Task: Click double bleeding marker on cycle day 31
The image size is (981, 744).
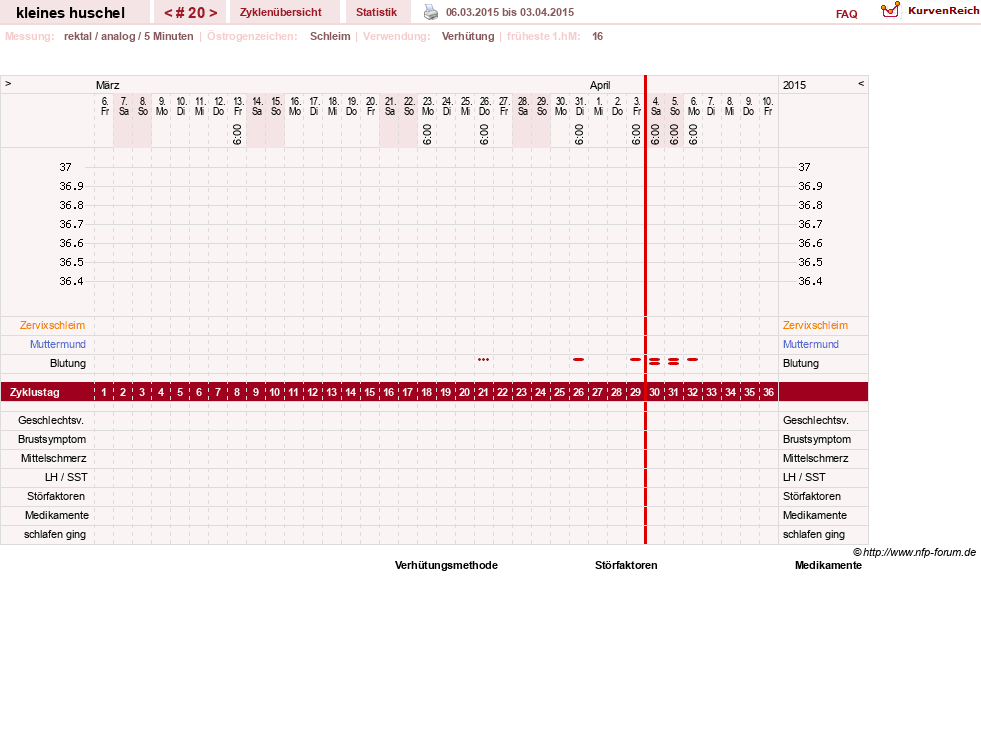Action: click(673, 362)
